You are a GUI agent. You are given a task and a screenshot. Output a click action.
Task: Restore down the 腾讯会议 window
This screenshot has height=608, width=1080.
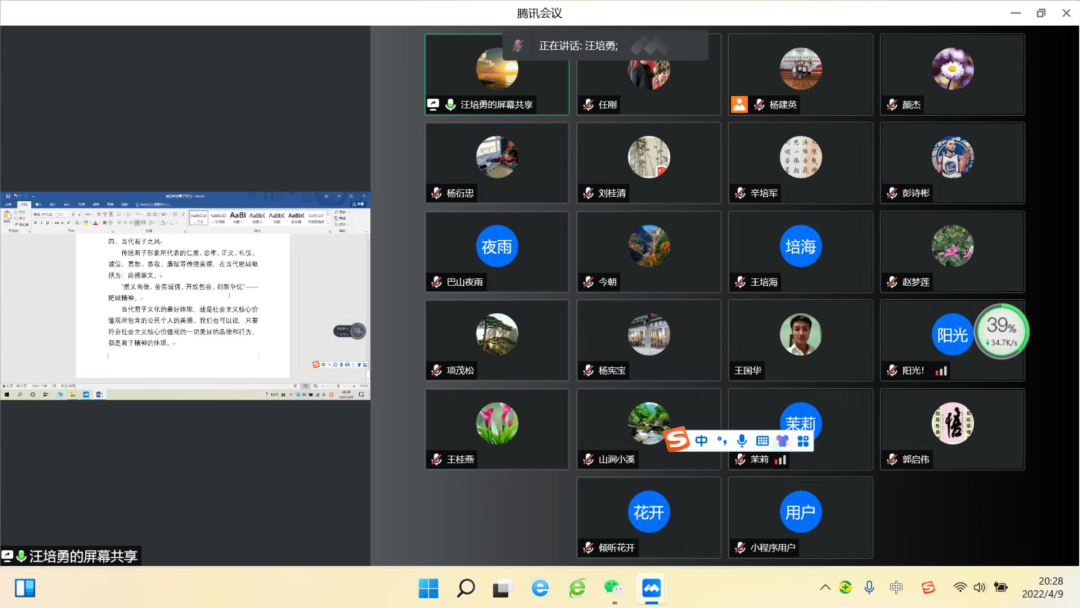click(x=1041, y=13)
